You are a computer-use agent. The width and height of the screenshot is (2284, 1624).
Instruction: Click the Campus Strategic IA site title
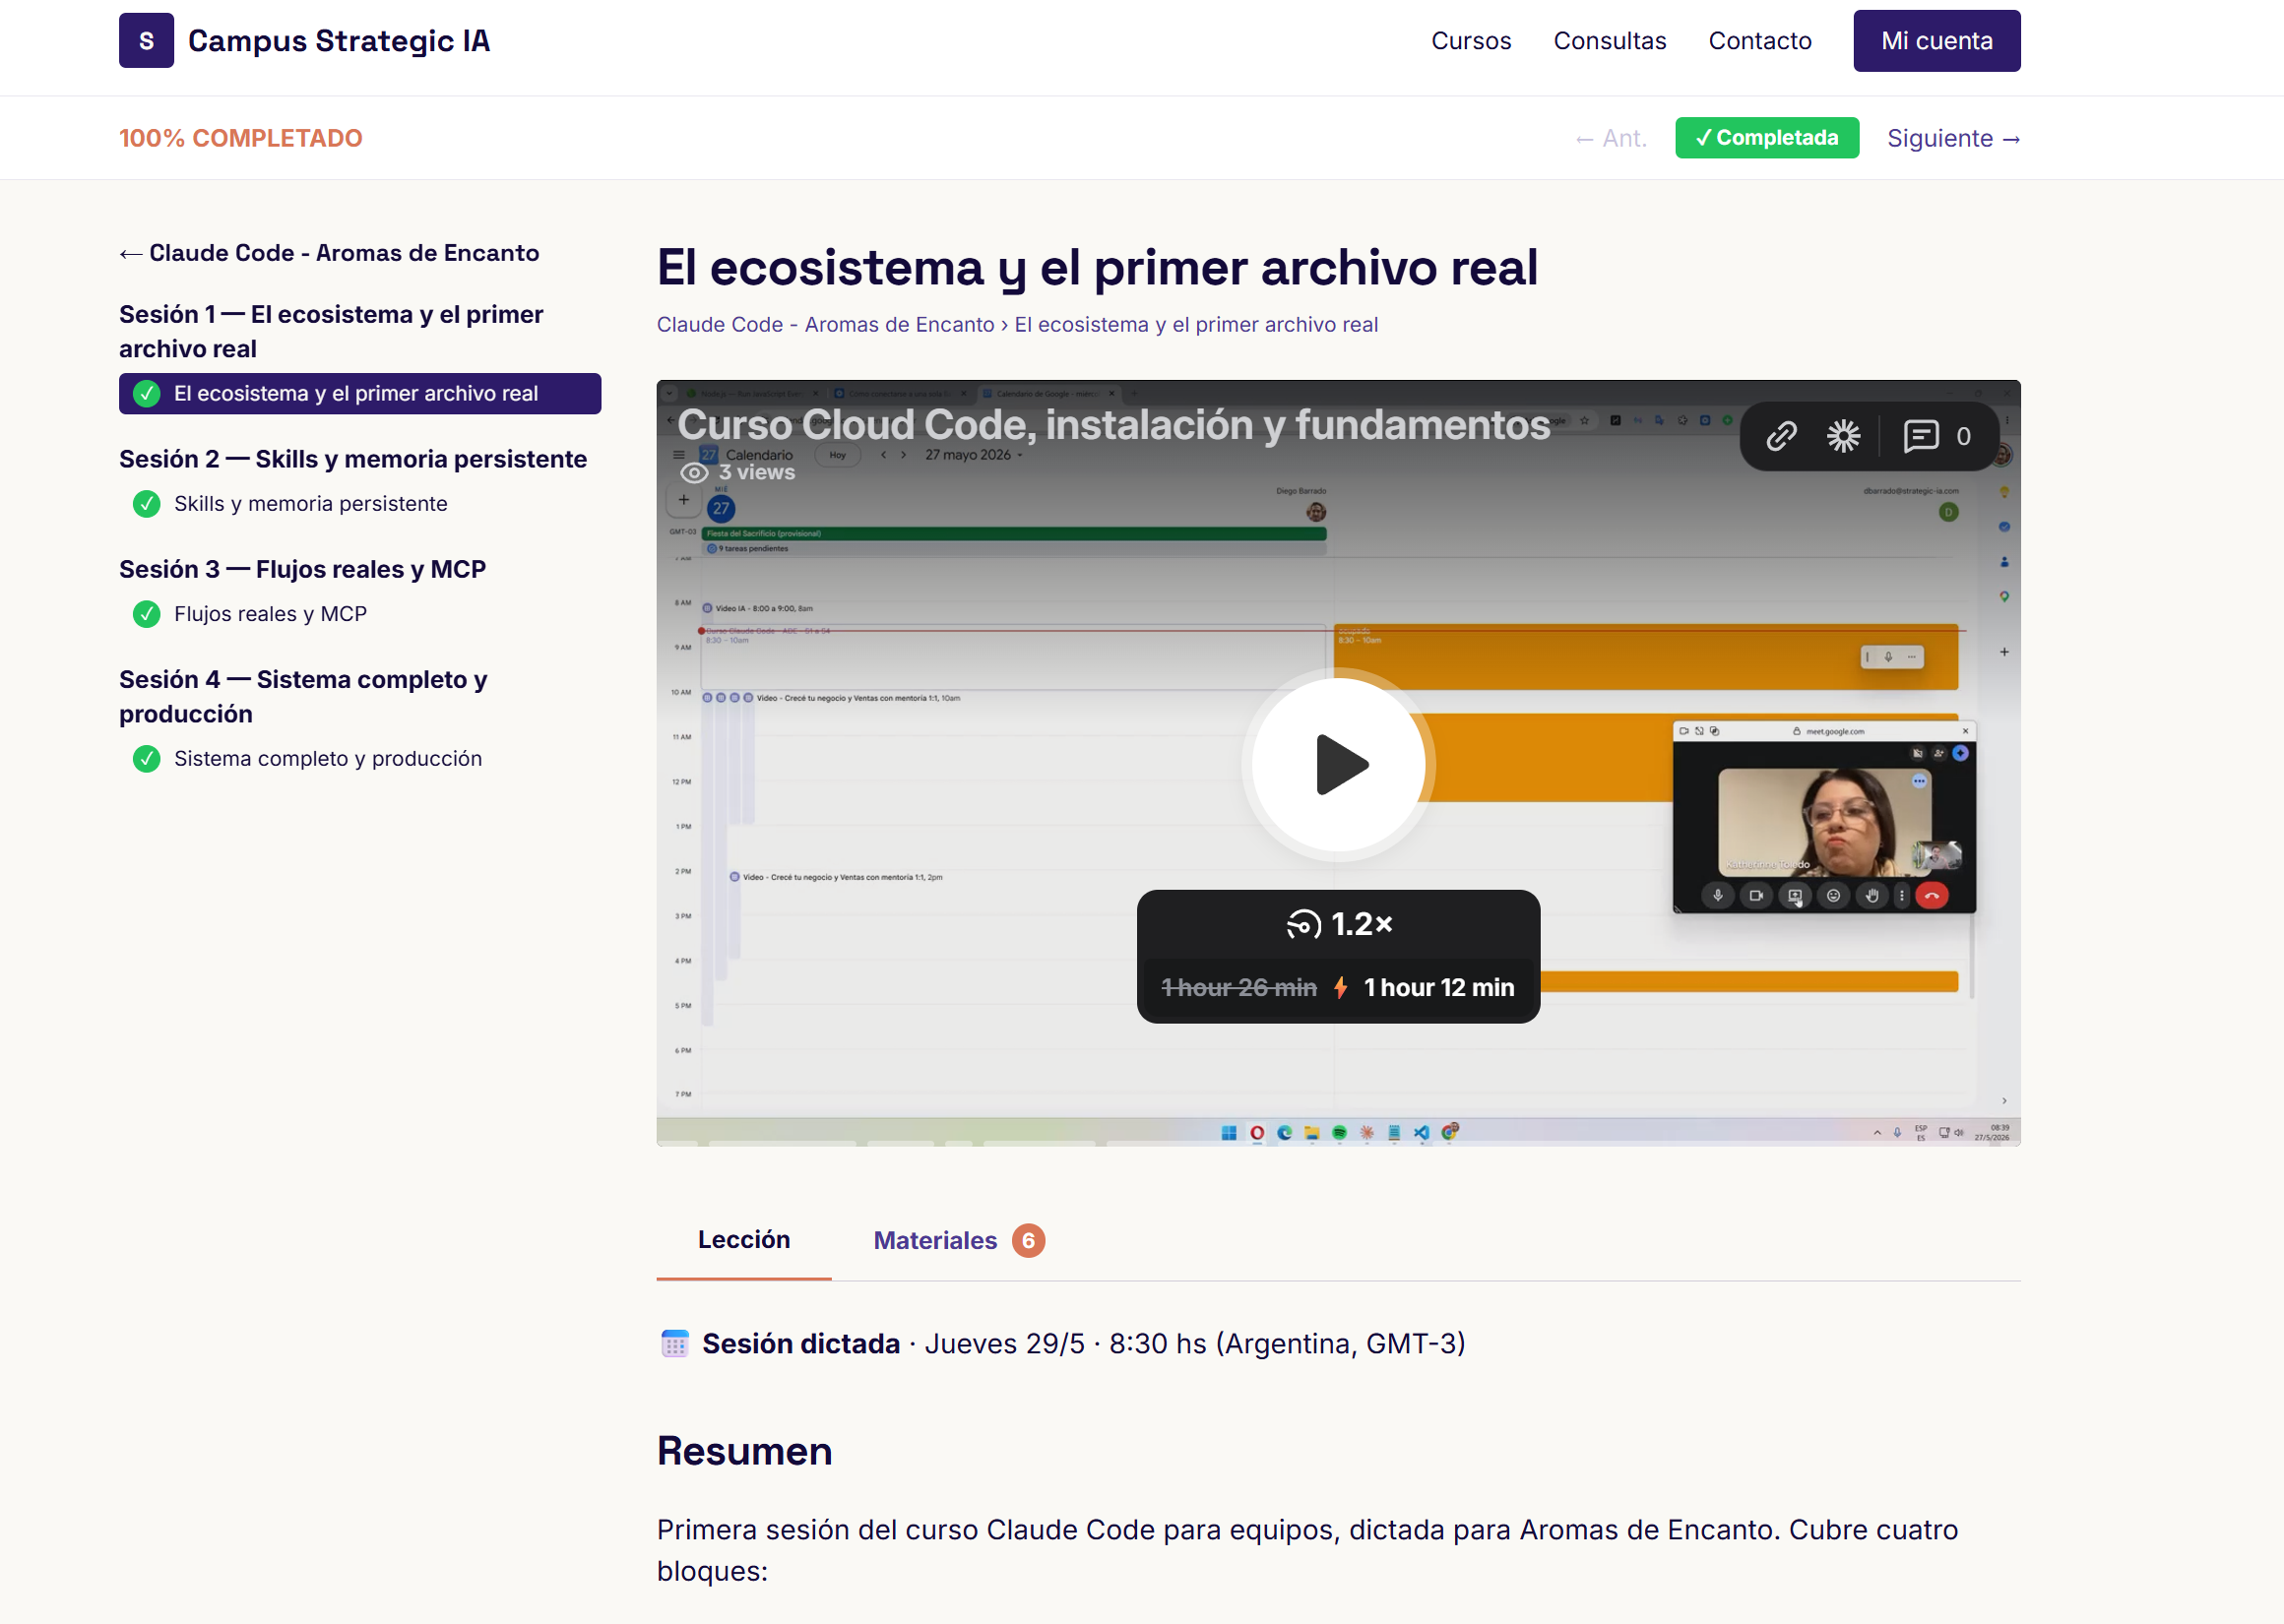[339, 41]
